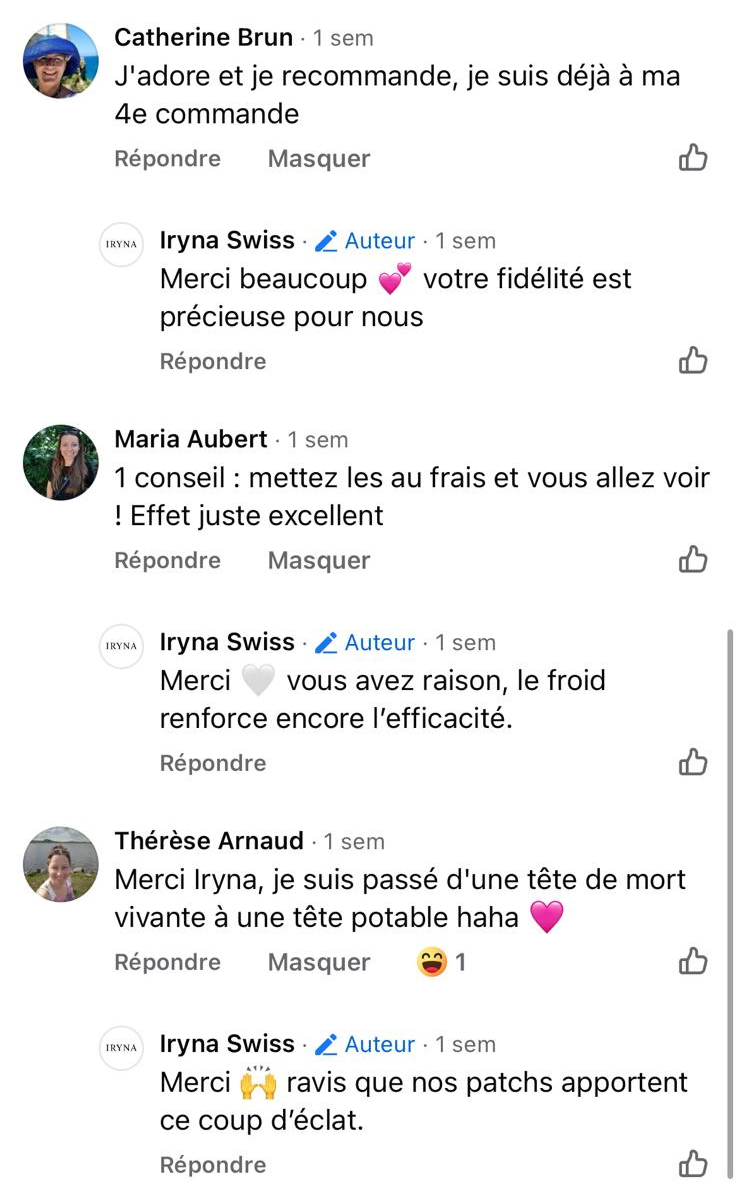Like the reply about le froid efficacité

693,763
